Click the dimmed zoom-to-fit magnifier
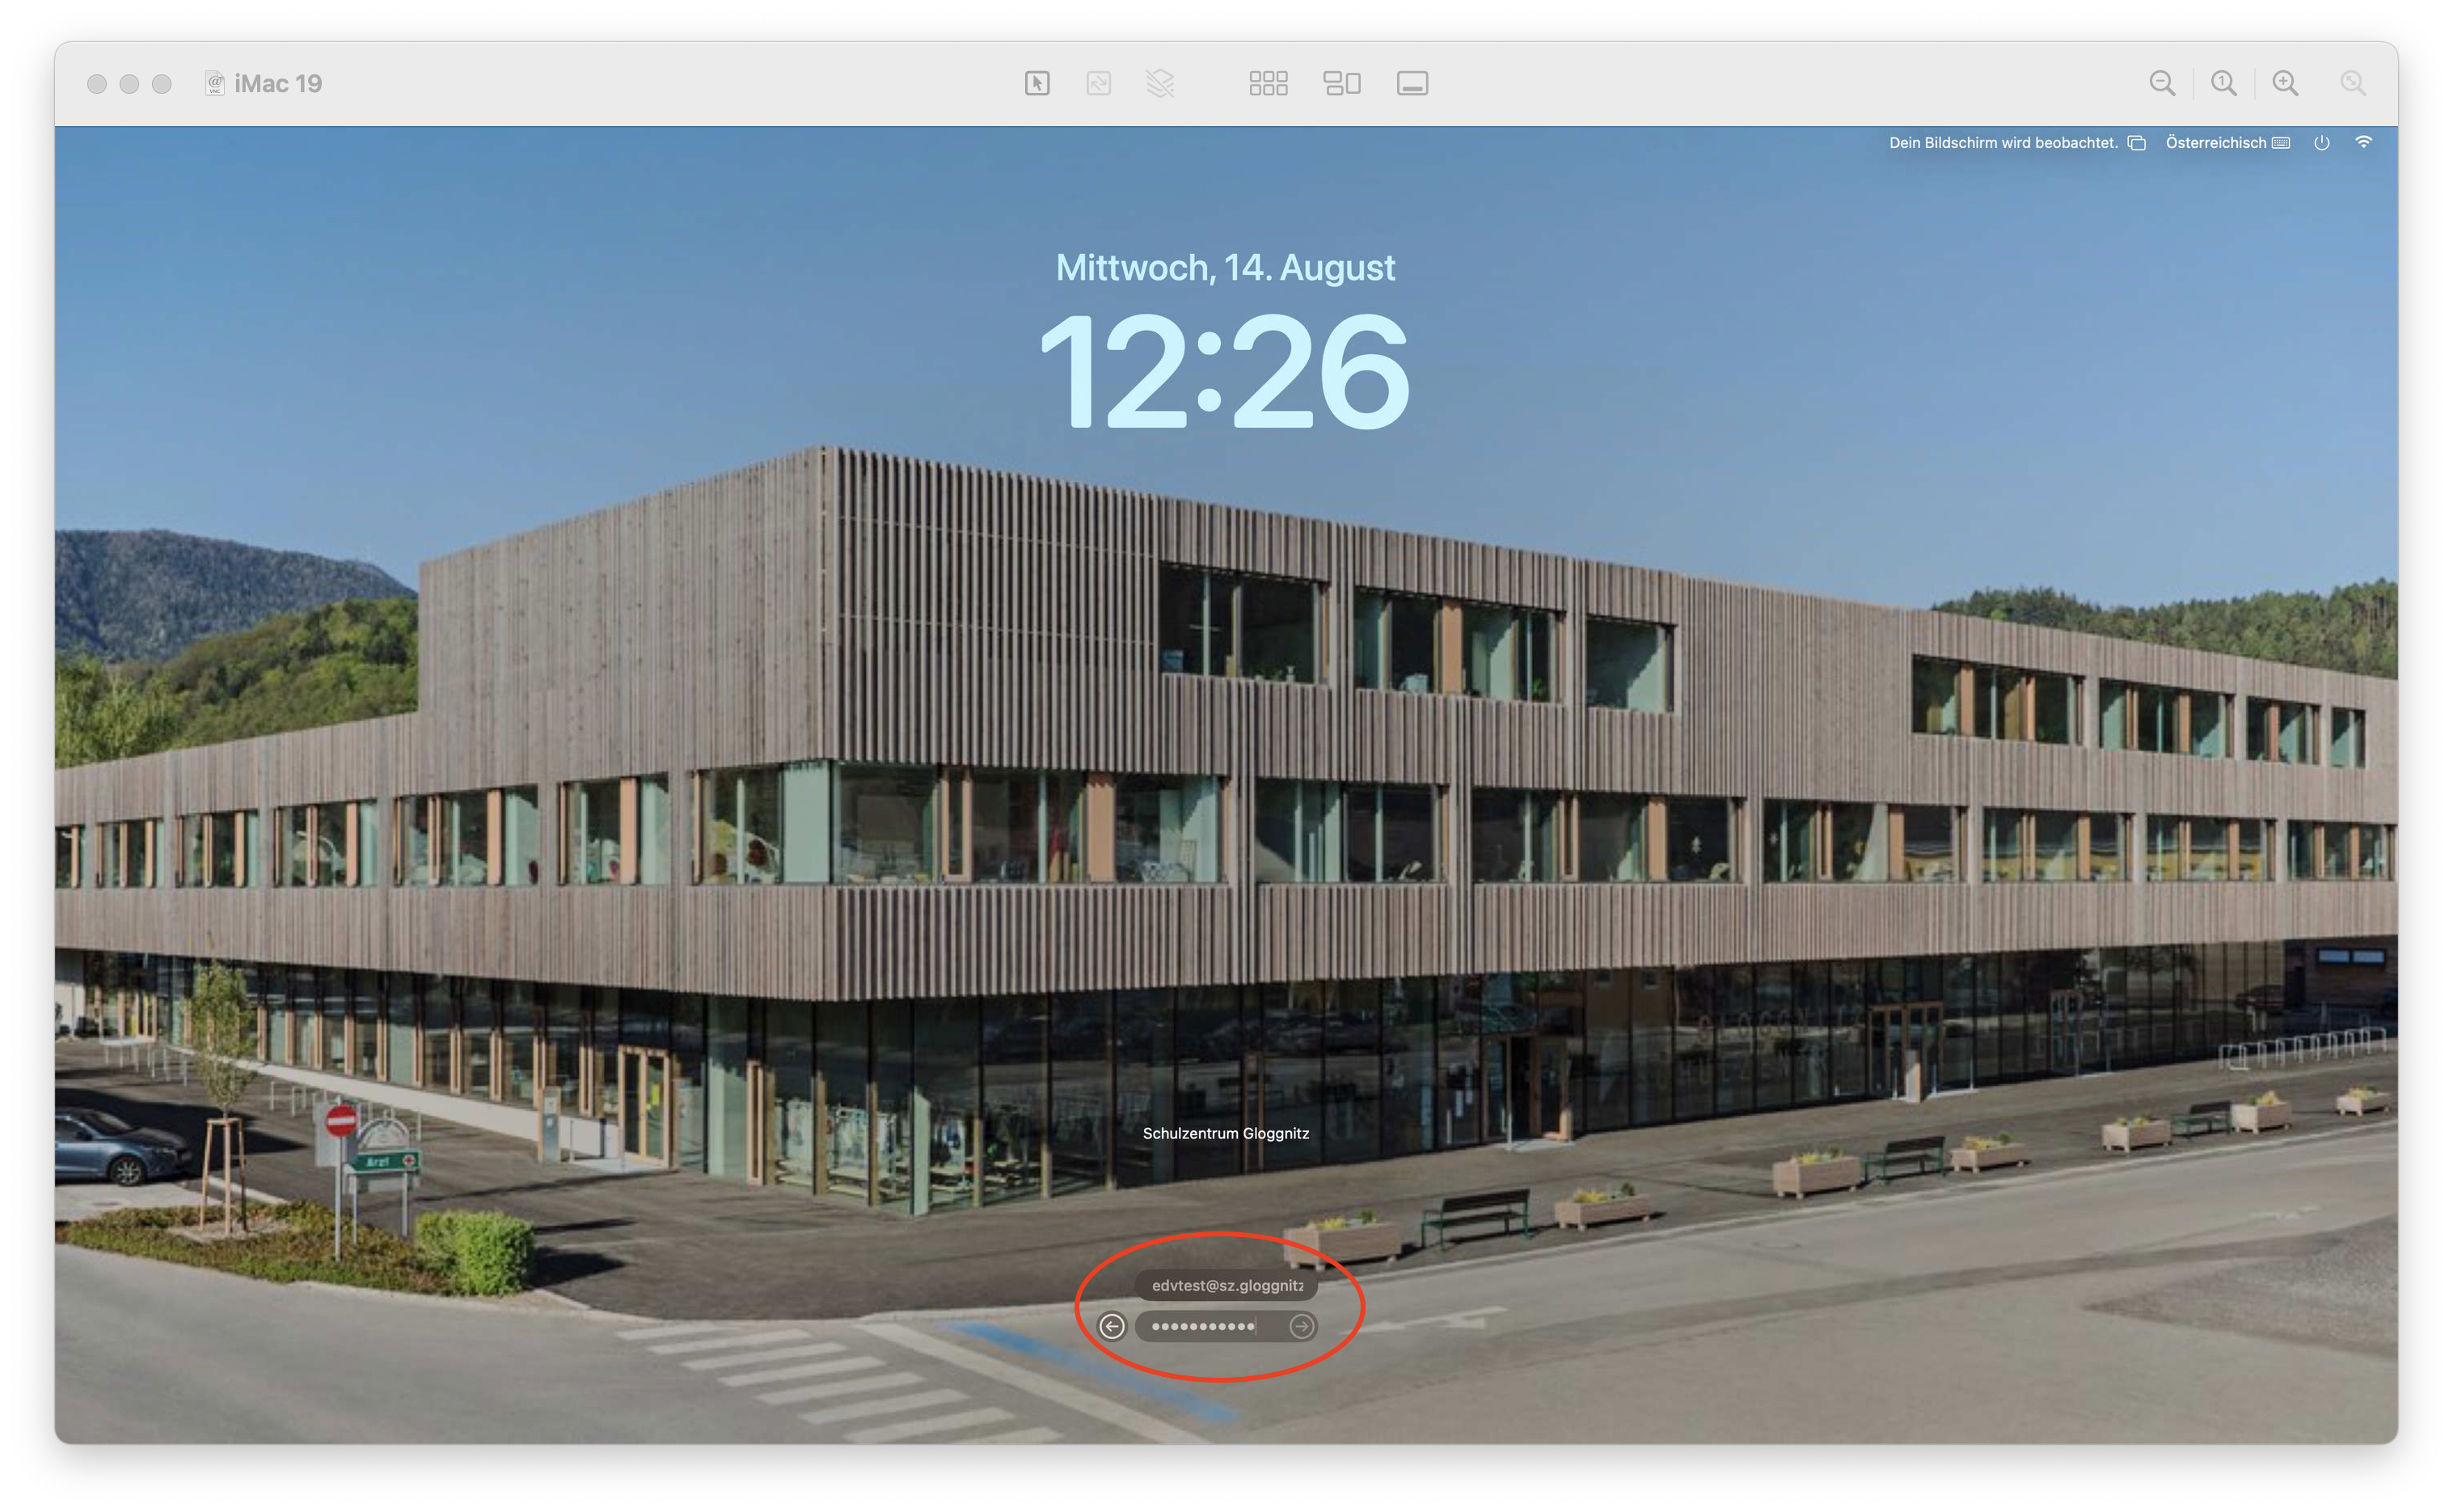This screenshot has width=2453, height=1512. [2352, 83]
